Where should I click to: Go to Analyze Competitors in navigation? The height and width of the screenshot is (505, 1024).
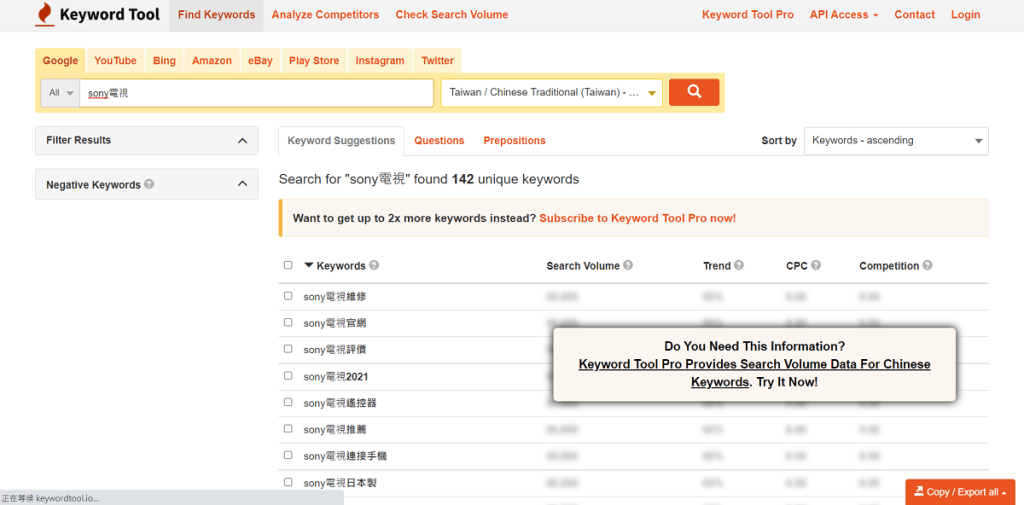pos(325,15)
